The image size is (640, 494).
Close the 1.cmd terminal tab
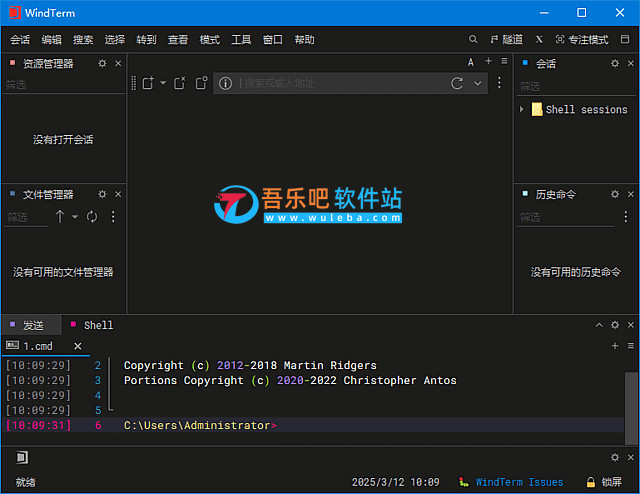click(78, 346)
